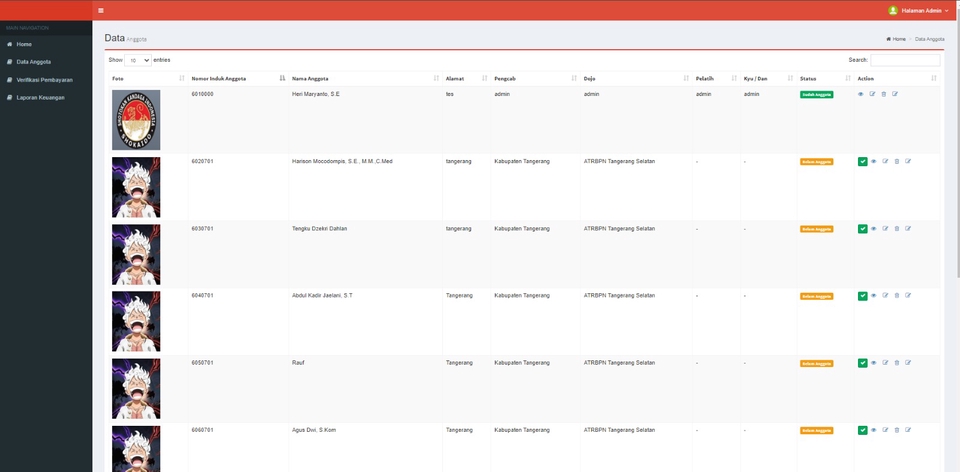
Task: Click the photo thumbnail of Harison Mocodompis
Action: (136, 187)
